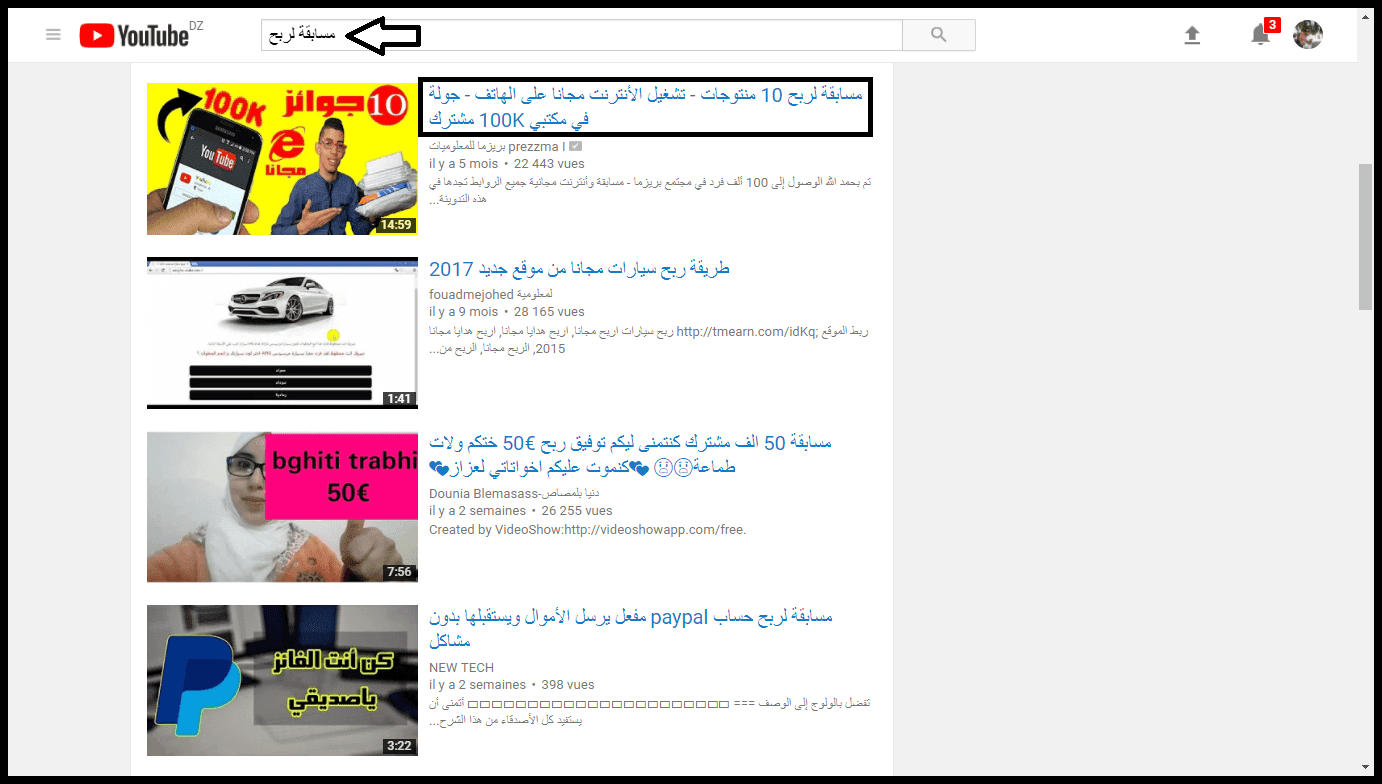This screenshot has width=1382, height=784.
Task: Open the first video title link
Action: pos(645,107)
